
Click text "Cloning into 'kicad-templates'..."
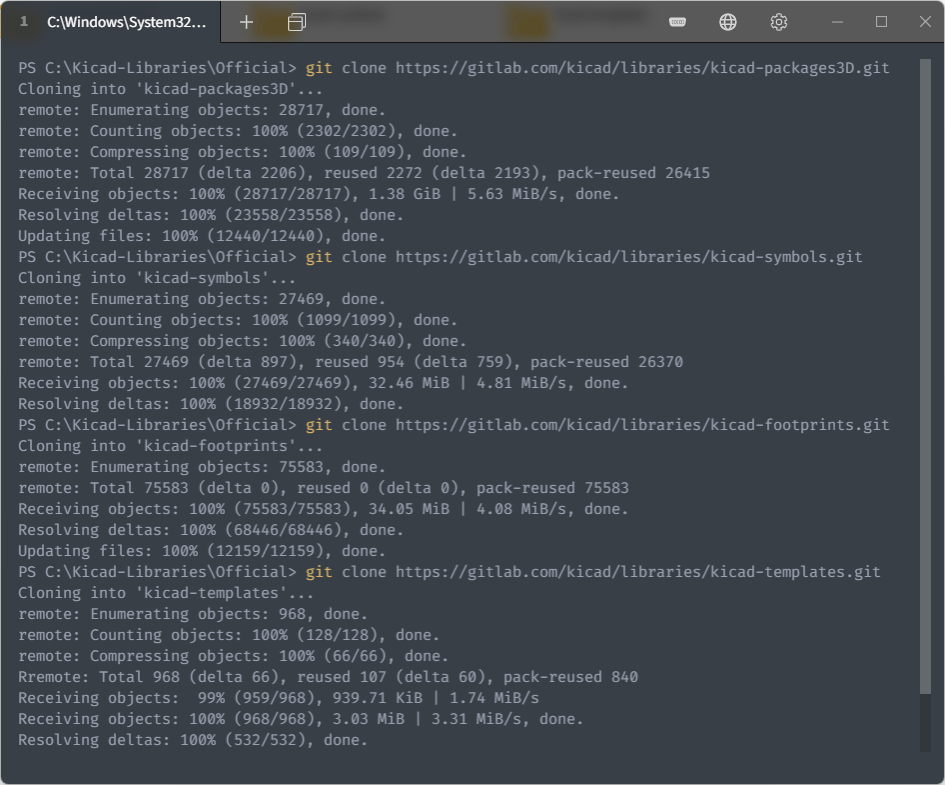pyautogui.click(x=166, y=593)
